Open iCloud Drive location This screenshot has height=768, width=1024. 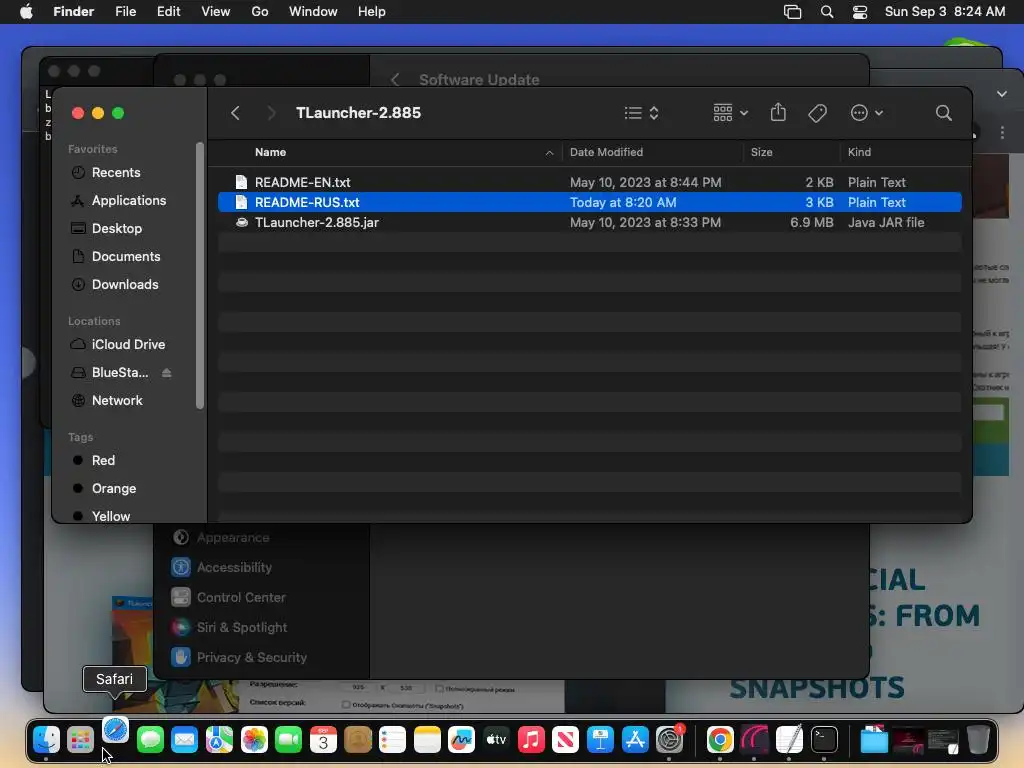[128, 344]
